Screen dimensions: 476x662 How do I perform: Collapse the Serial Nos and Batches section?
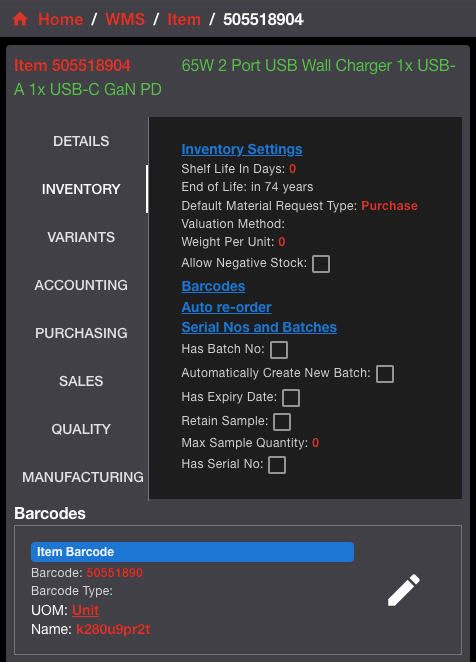pos(259,327)
